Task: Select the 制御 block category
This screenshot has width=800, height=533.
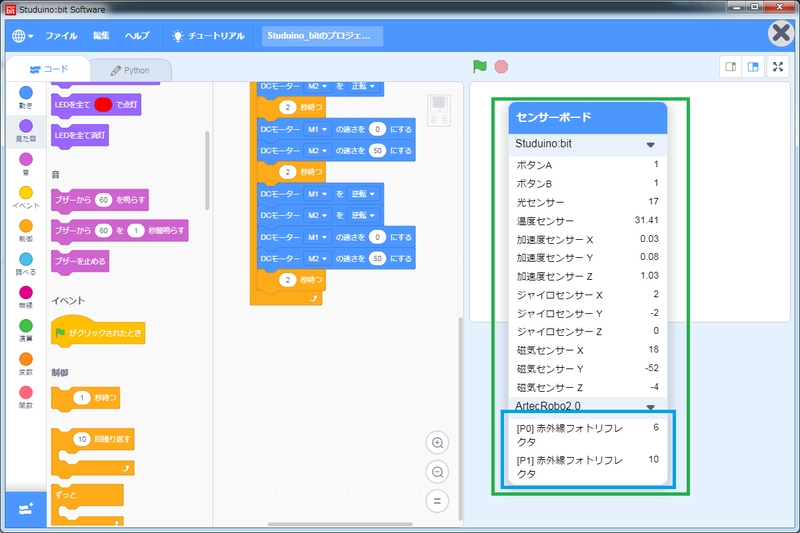Action: [26, 231]
